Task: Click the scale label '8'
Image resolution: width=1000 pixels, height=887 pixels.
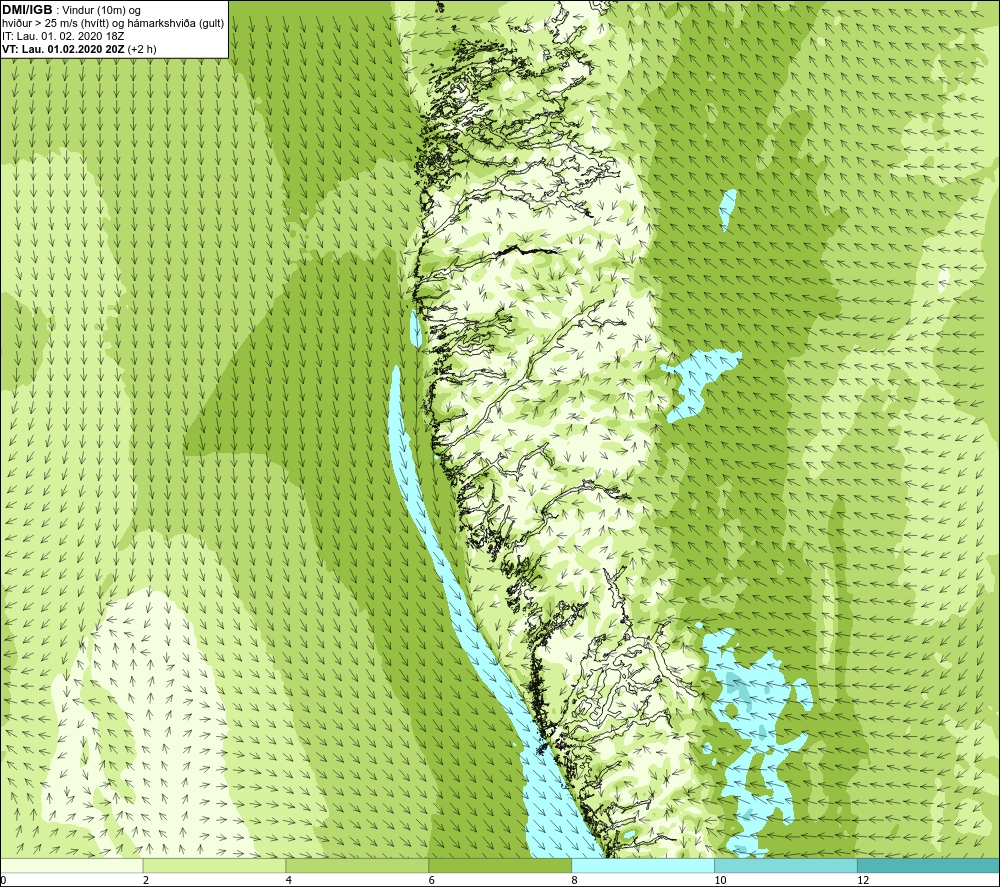Action: 575,880
